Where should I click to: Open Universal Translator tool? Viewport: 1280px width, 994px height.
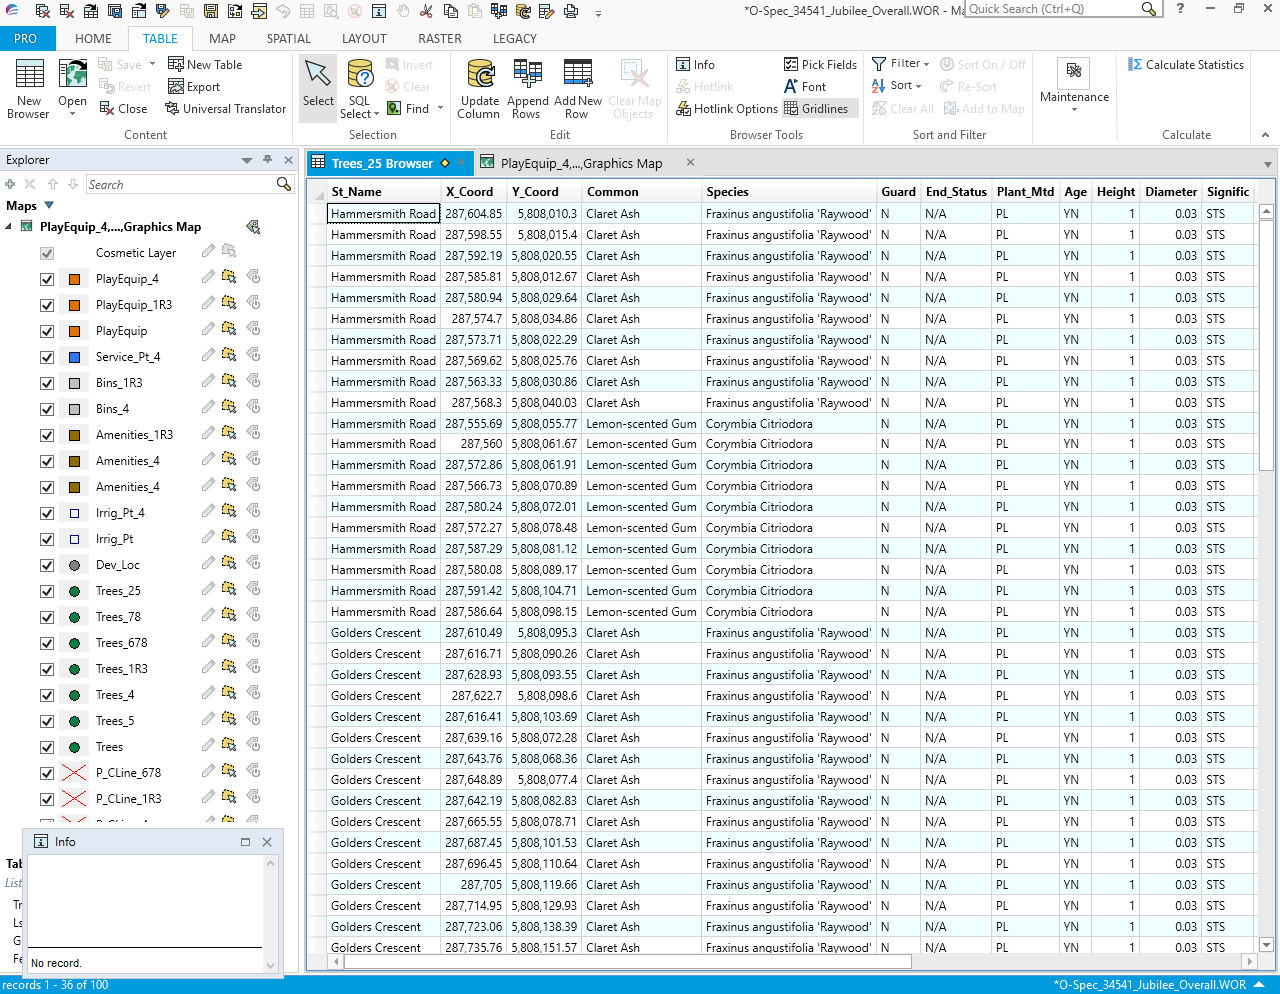(225, 108)
